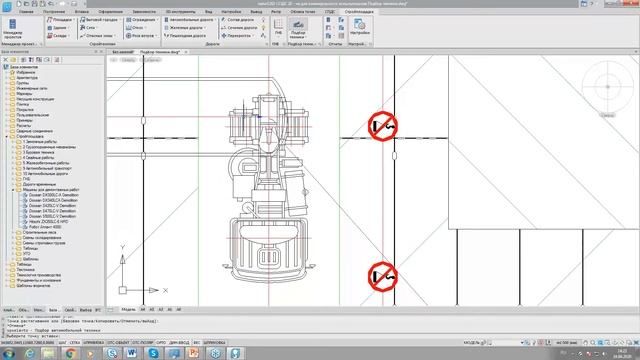This screenshot has height=360, width=640.
Task: Click the new document icon in quick access
Action: coord(19,4)
